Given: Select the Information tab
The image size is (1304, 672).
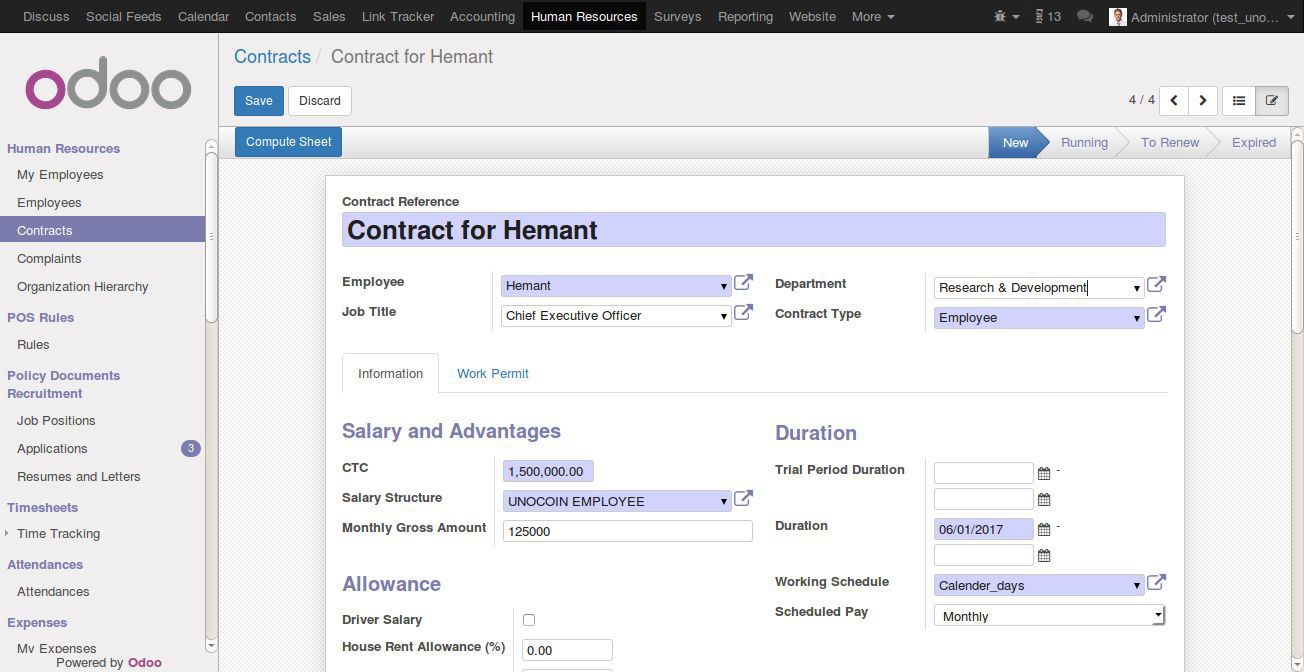Looking at the screenshot, I should [390, 373].
